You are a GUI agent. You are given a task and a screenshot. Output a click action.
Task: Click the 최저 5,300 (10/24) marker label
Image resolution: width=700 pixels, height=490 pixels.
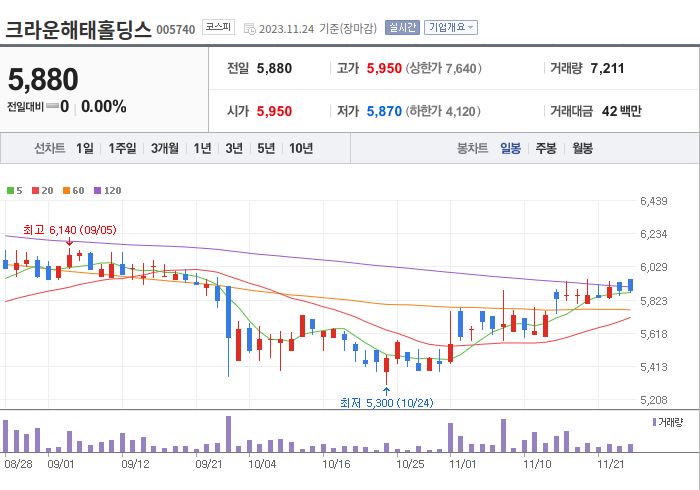tap(387, 403)
